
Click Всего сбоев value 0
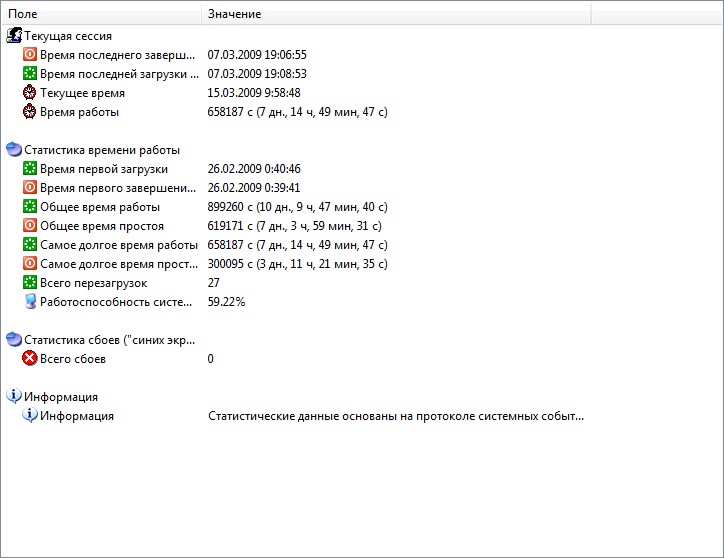coord(211,358)
